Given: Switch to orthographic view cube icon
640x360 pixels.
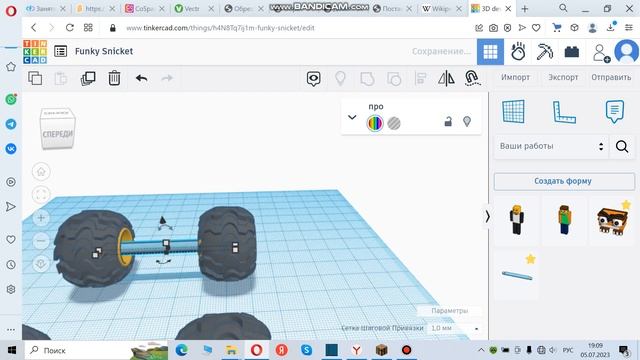Looking at the screenshot, I should pos(41,264).
